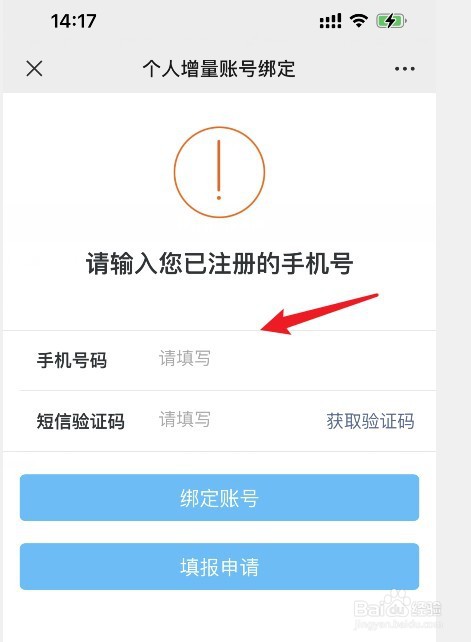The image size is (471, 642).
Task: Tap the 14:17 clock in status bar
Action: [x=73, y=21]
